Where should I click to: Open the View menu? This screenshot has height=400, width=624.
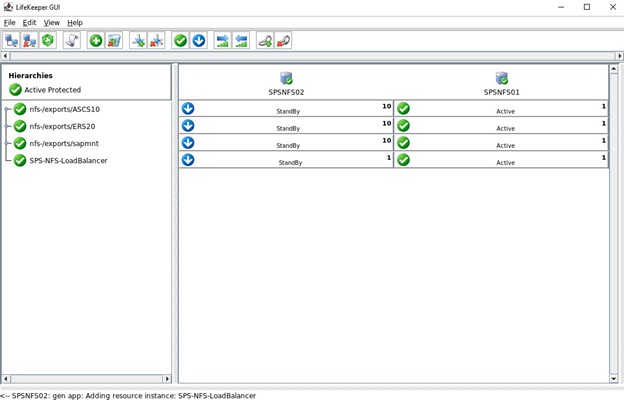click(52, 23)
